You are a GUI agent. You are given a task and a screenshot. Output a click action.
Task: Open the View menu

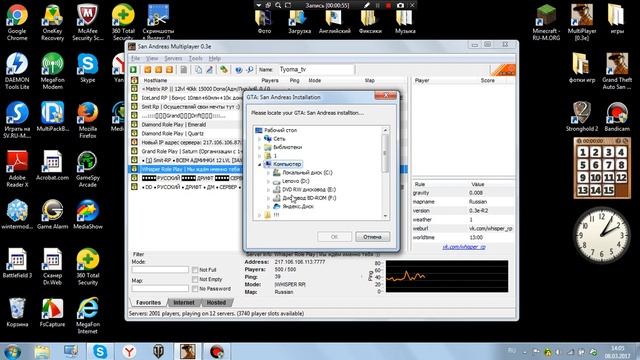[x=152, y=58]
